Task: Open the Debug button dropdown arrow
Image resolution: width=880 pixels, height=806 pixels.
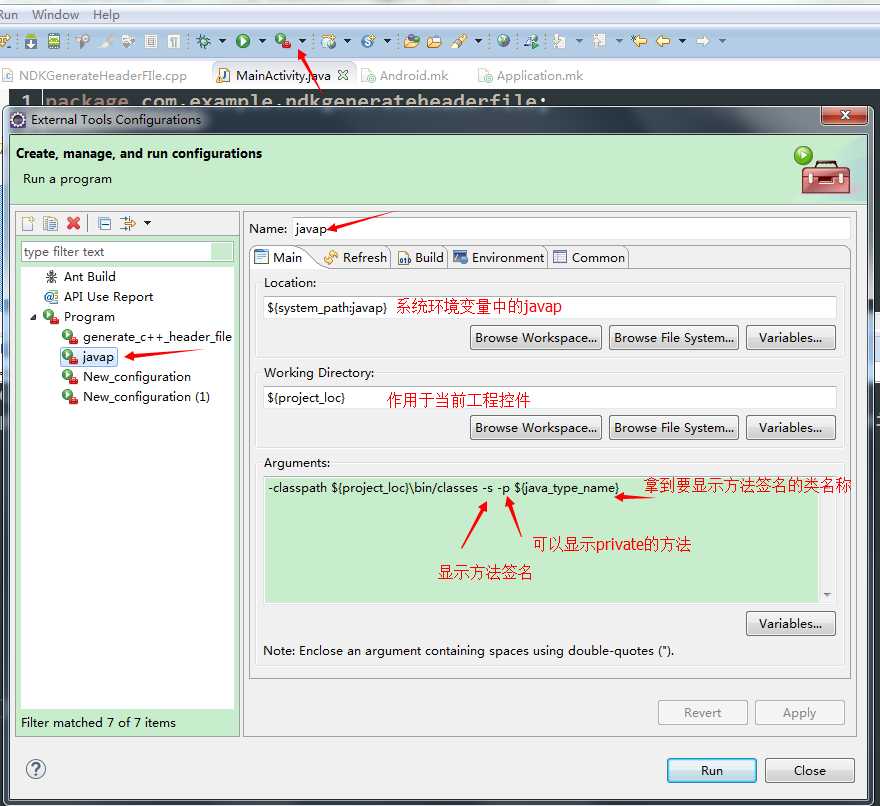Action: point(222,41)
